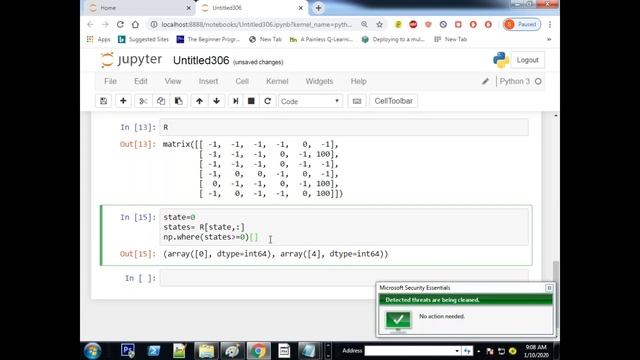
Task: Click the zoom magnifier in address bar
Action: [364, 24]
